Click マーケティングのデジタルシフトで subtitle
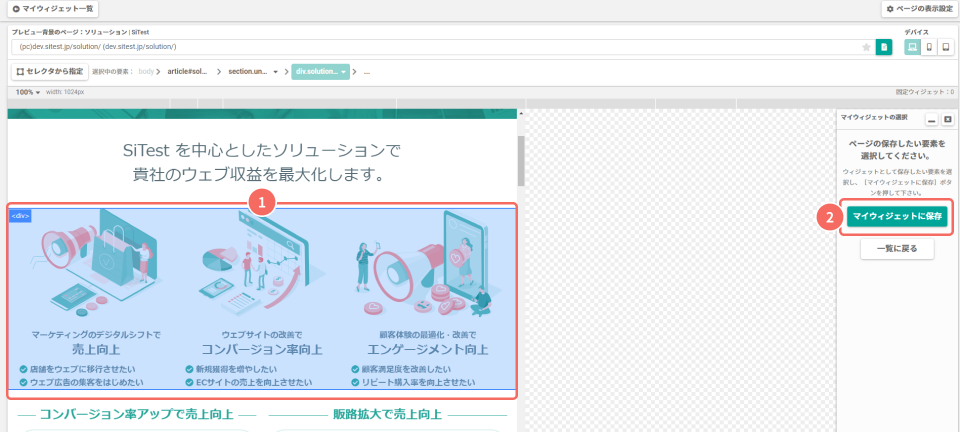This screenshot has width=960, height=432. pos(96,335)
